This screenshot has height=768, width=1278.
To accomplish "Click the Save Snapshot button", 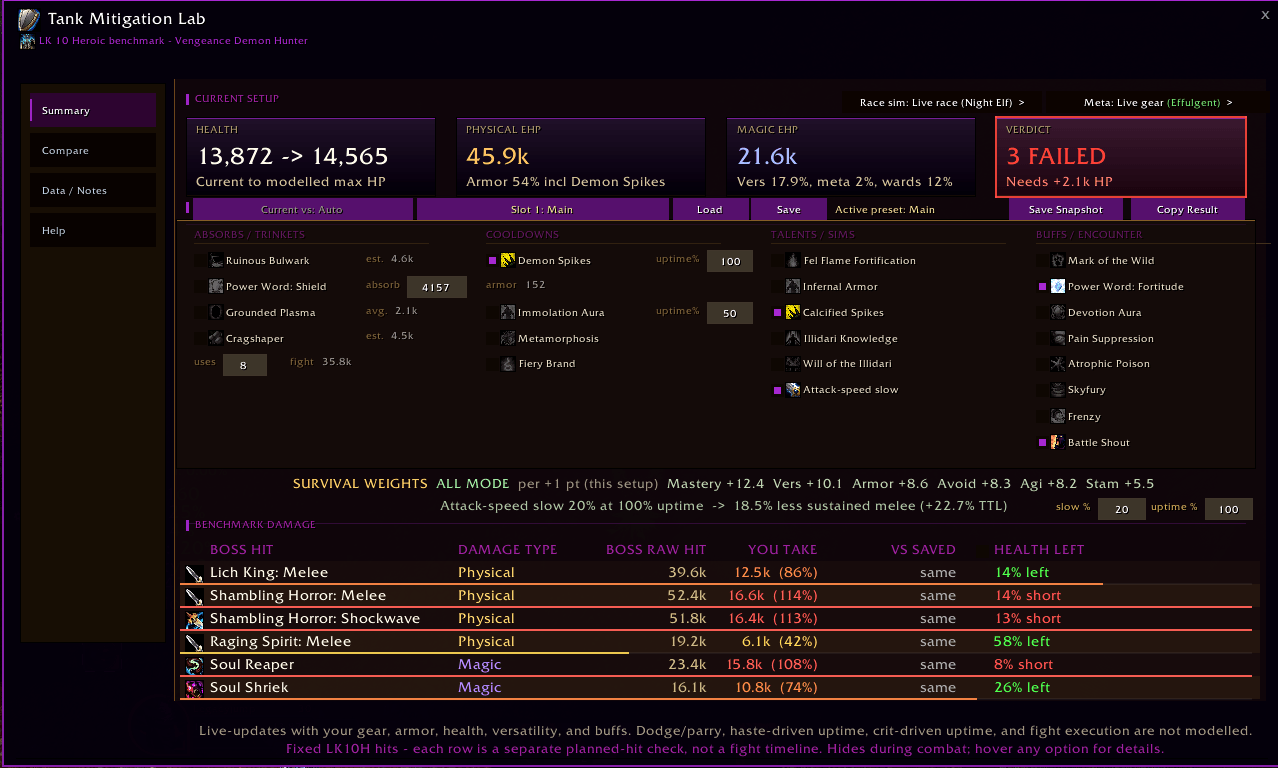I will pyautogui.click(x=1066, y=209).
